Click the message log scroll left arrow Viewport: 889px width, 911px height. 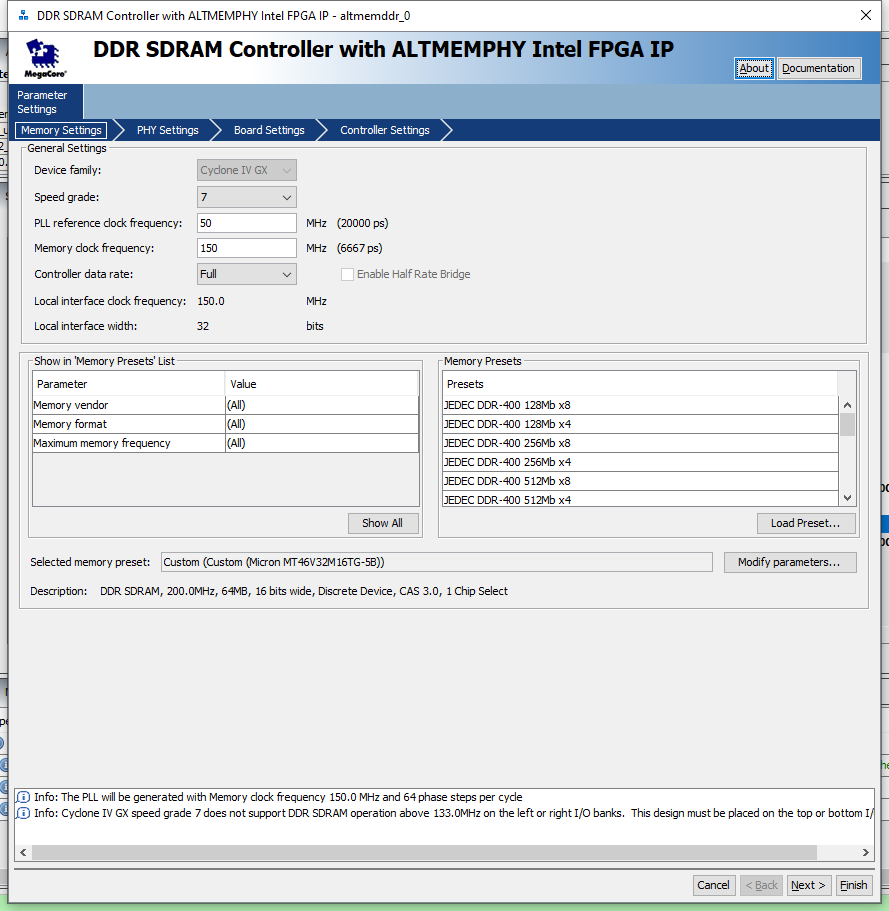coord(23,852)
